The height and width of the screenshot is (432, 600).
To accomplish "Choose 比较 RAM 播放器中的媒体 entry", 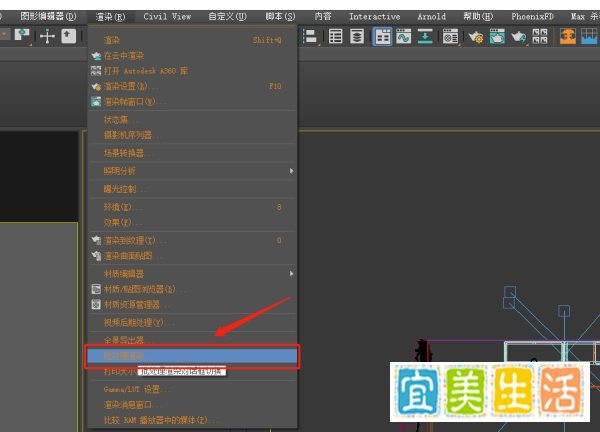I will click(x=192, y=420).
